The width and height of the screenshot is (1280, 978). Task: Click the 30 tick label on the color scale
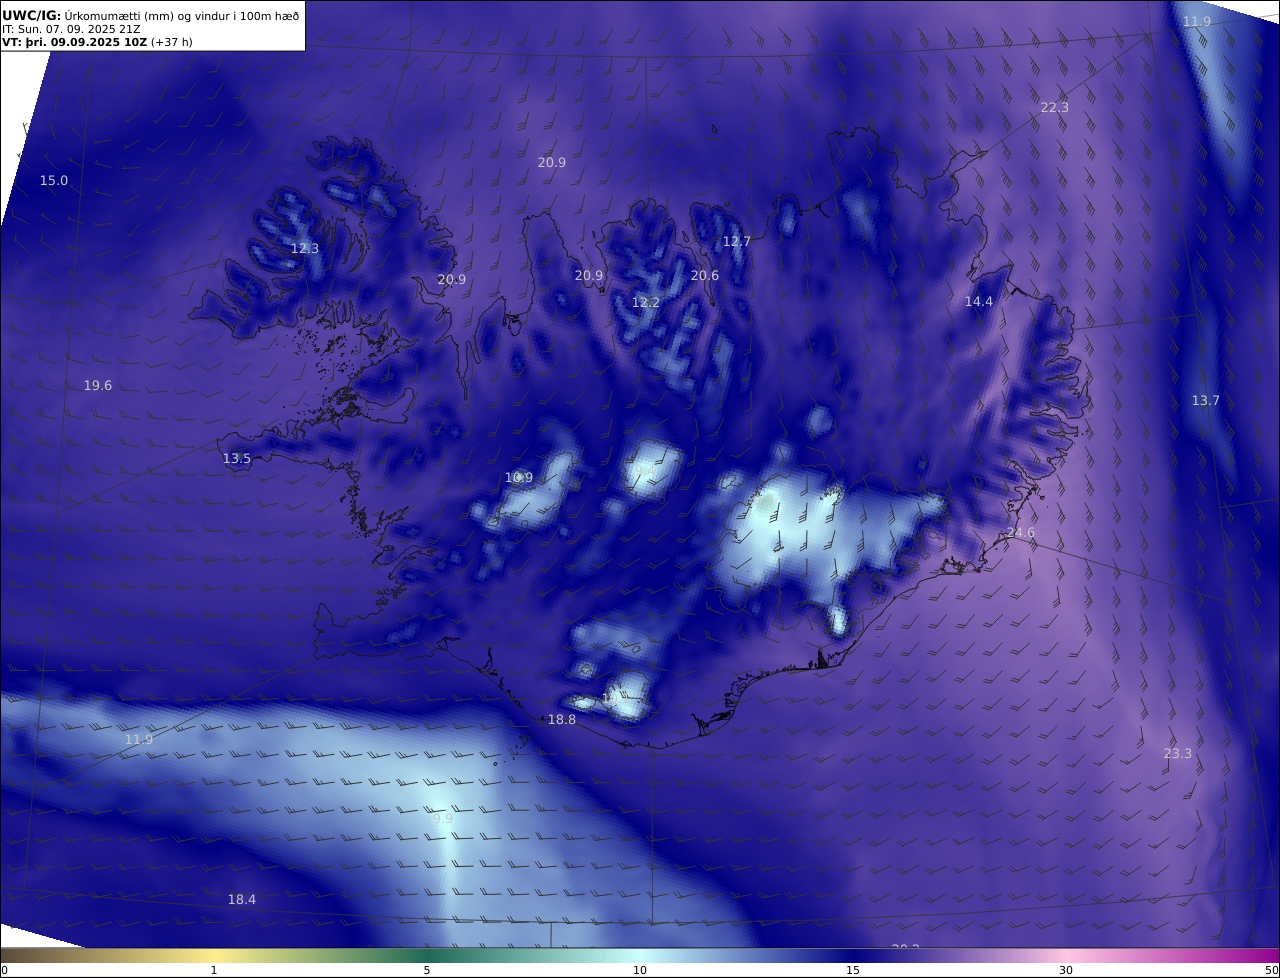pyautogui.click(x=1066, y=970)
